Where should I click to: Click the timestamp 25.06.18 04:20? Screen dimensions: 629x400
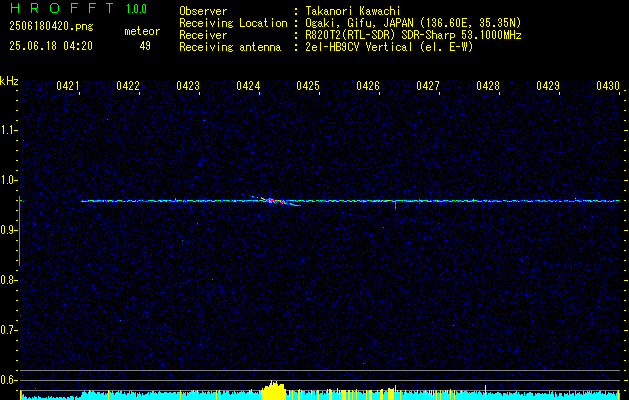[51, 46]
